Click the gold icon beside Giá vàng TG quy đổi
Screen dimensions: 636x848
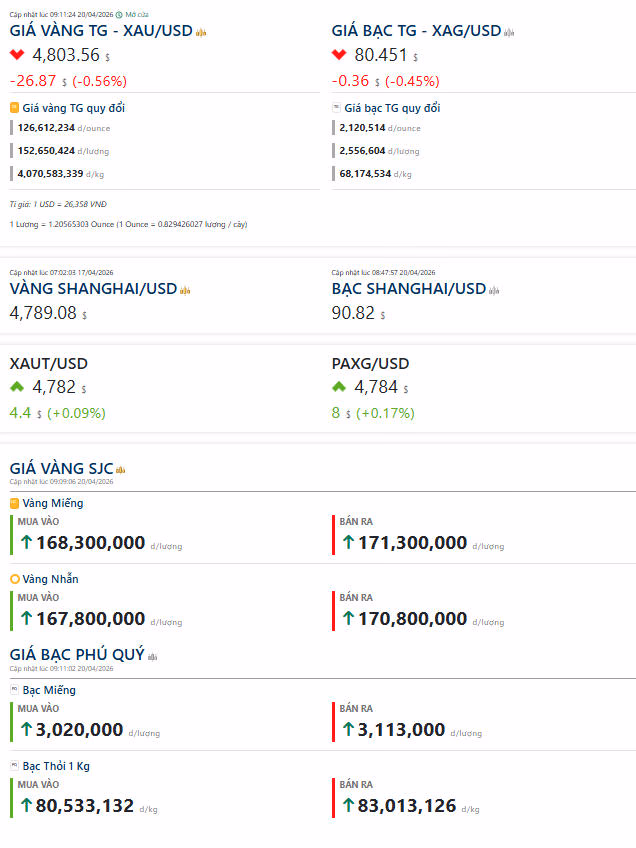[x=14, y=108]
